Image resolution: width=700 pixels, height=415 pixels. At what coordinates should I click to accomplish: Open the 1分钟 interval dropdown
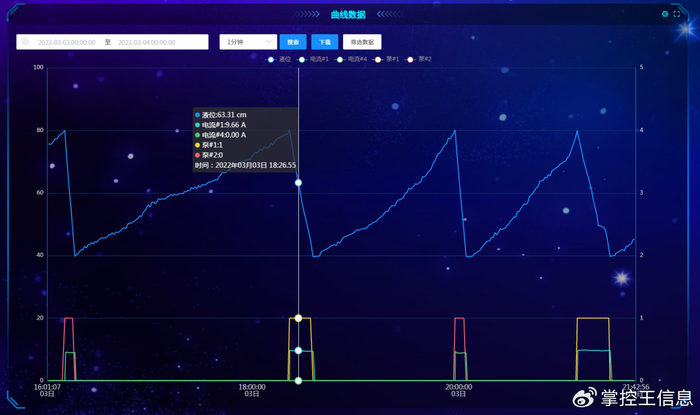(248, 42)
